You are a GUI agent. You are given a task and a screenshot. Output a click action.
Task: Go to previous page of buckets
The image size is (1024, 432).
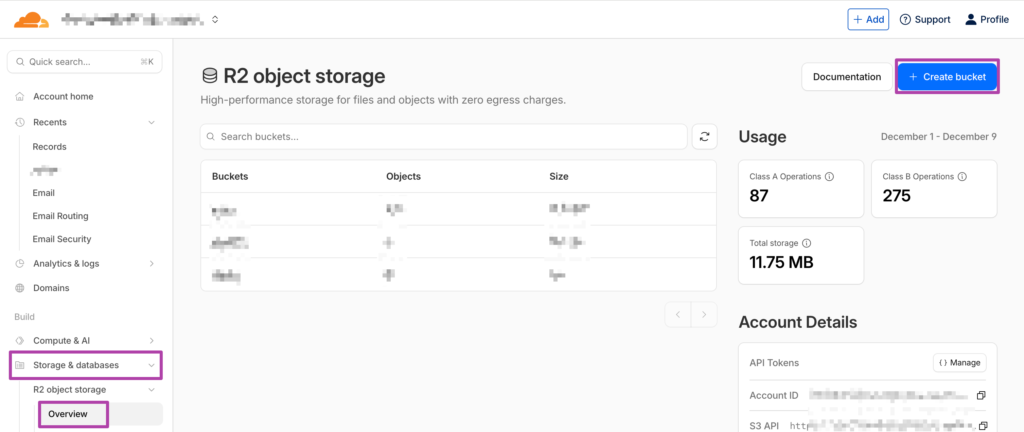[x=678, y=315]
